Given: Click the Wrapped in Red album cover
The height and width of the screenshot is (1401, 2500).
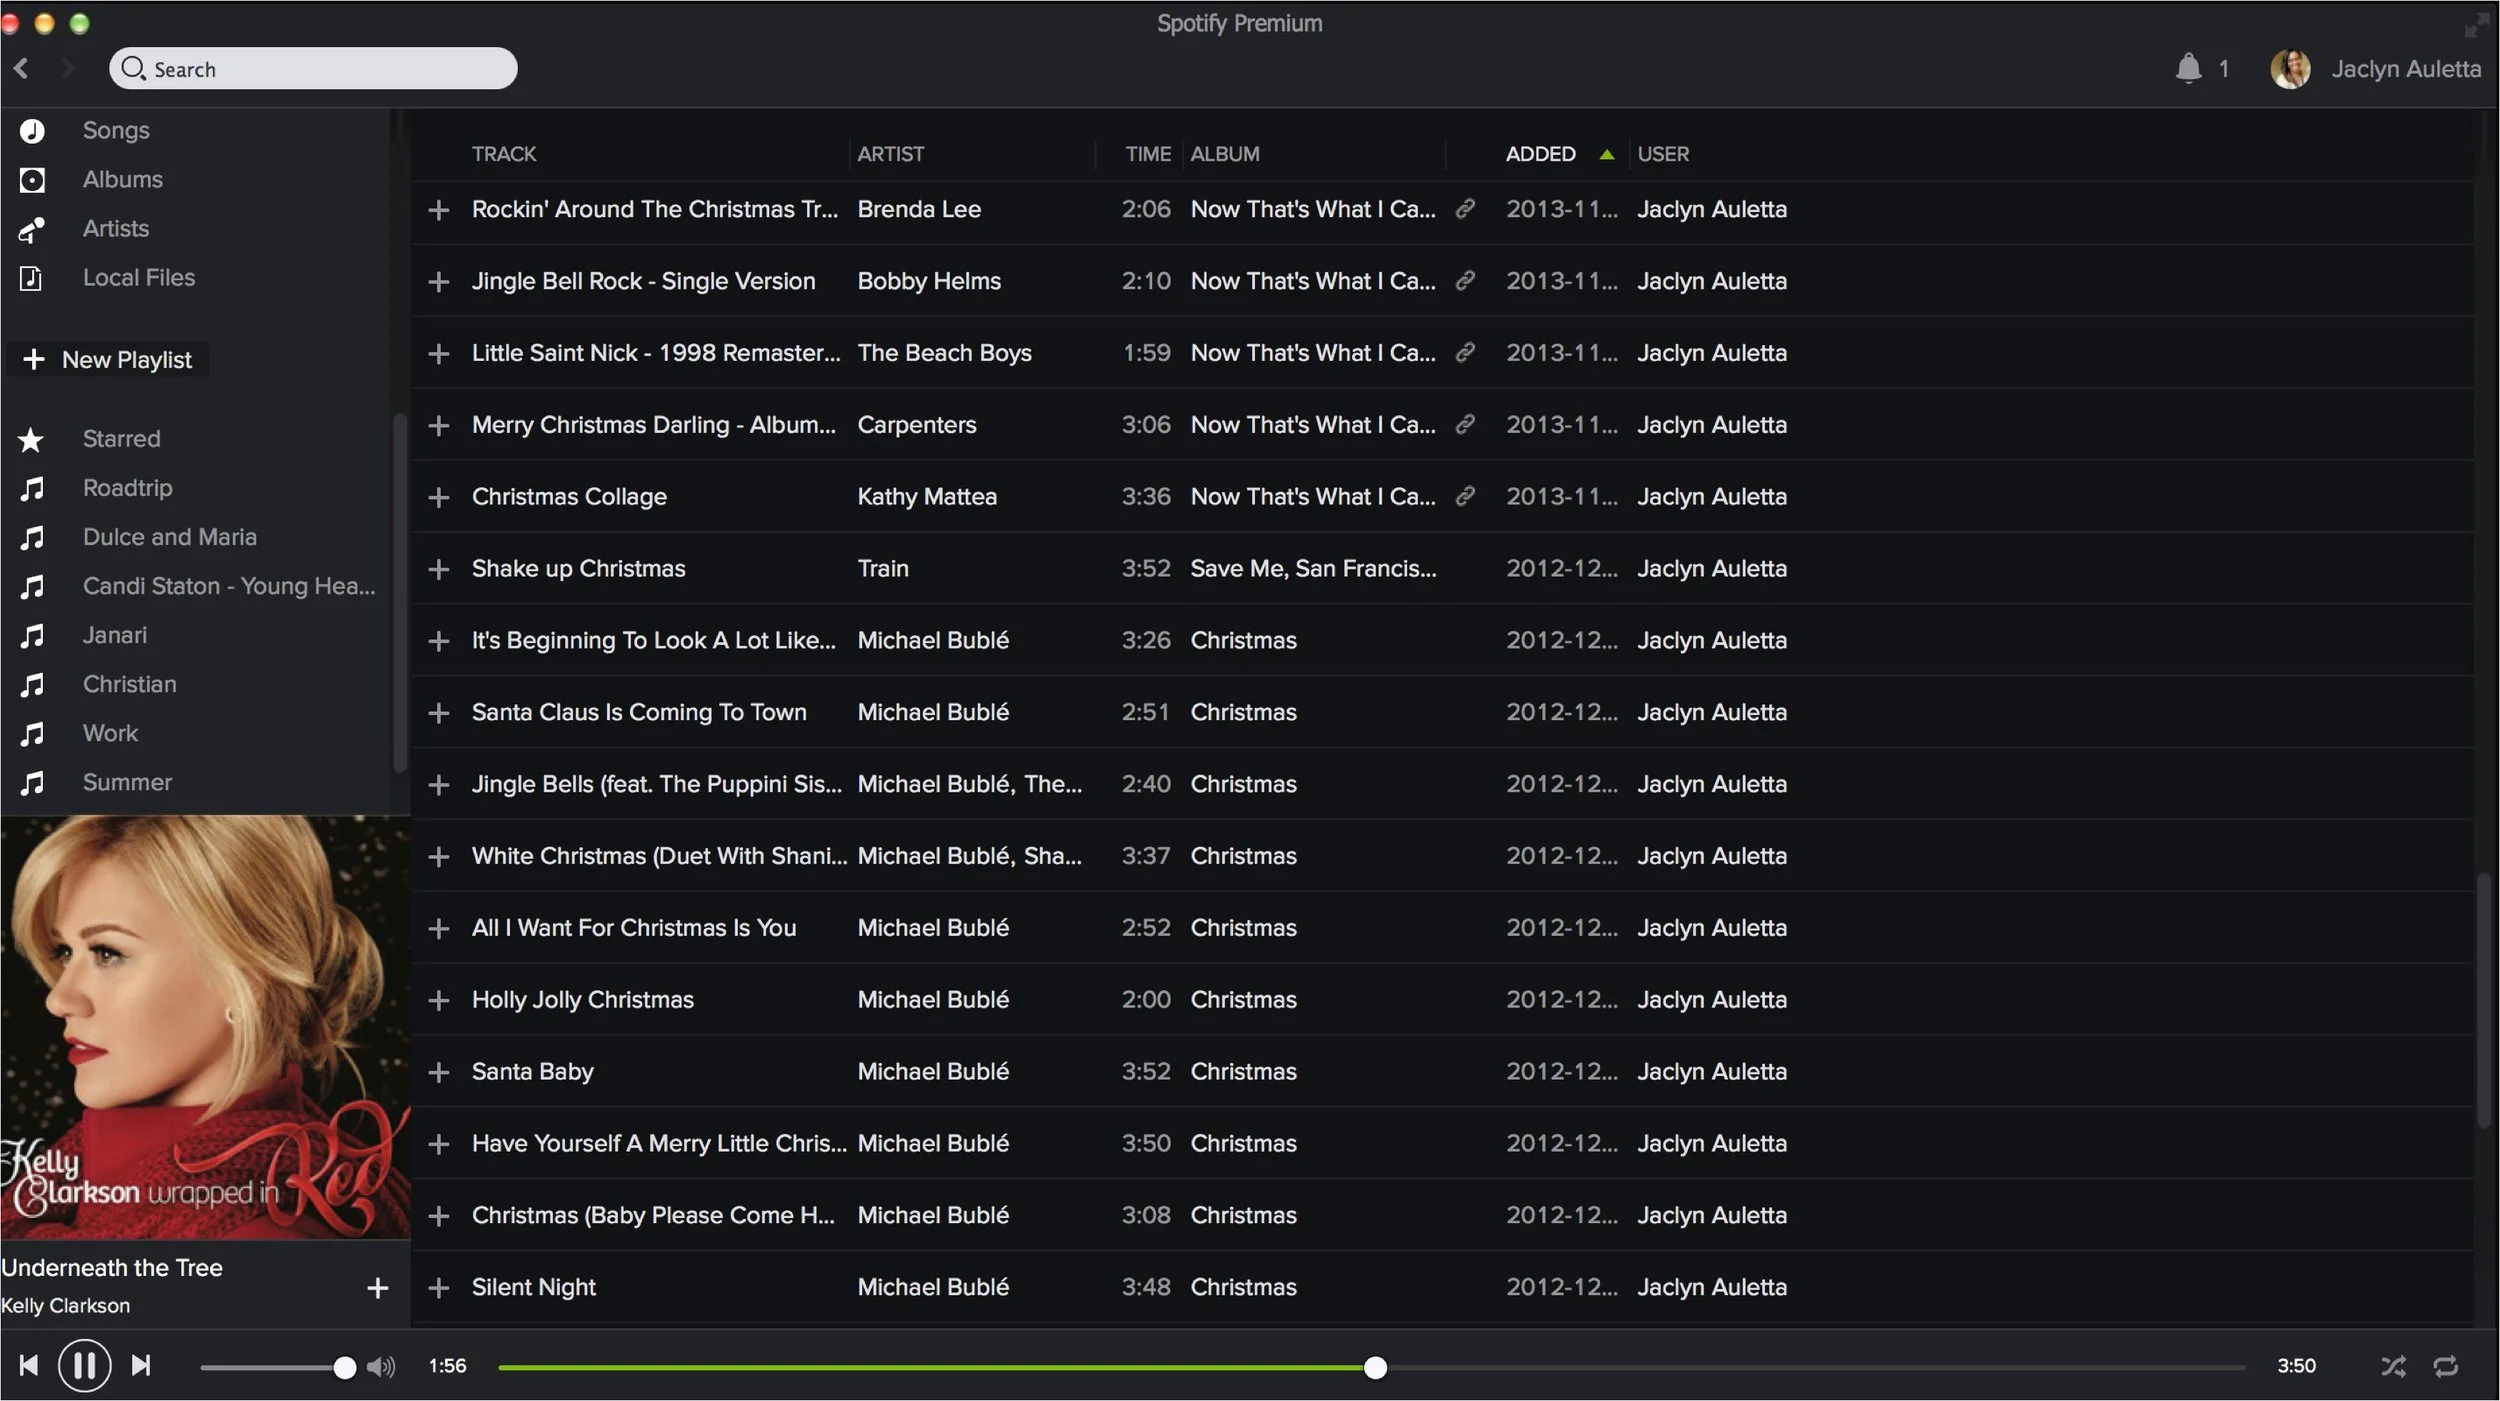Looking at the screenshot, I should pyautogui.click(x=205, y=1027).
